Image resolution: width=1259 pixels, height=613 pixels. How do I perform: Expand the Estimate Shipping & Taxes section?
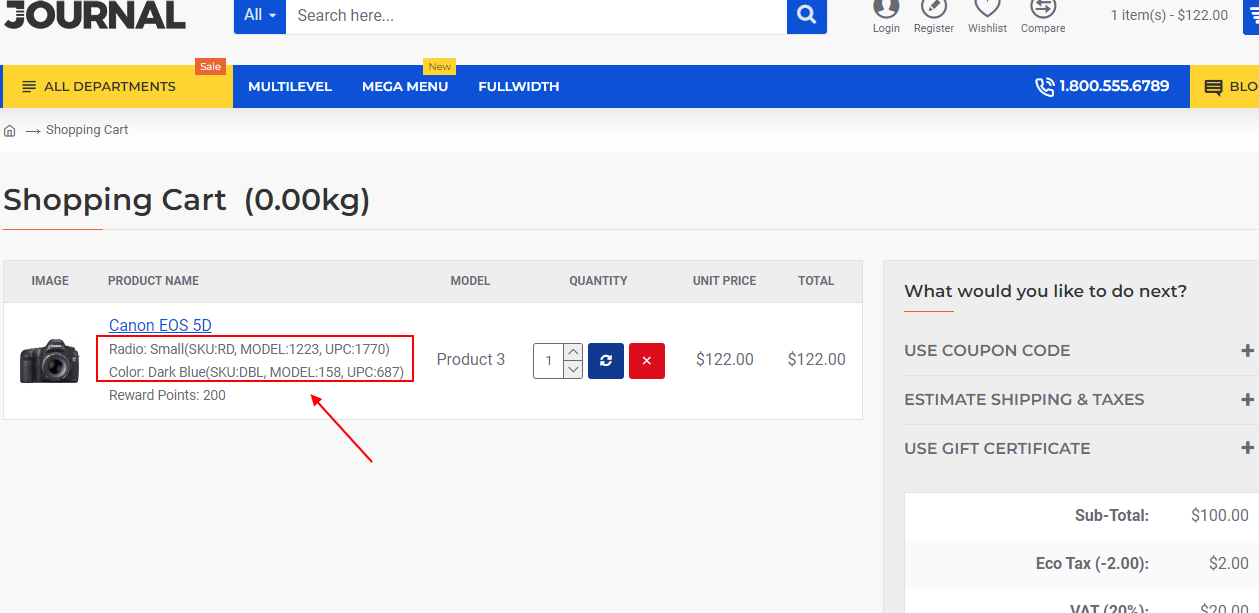1079,400
